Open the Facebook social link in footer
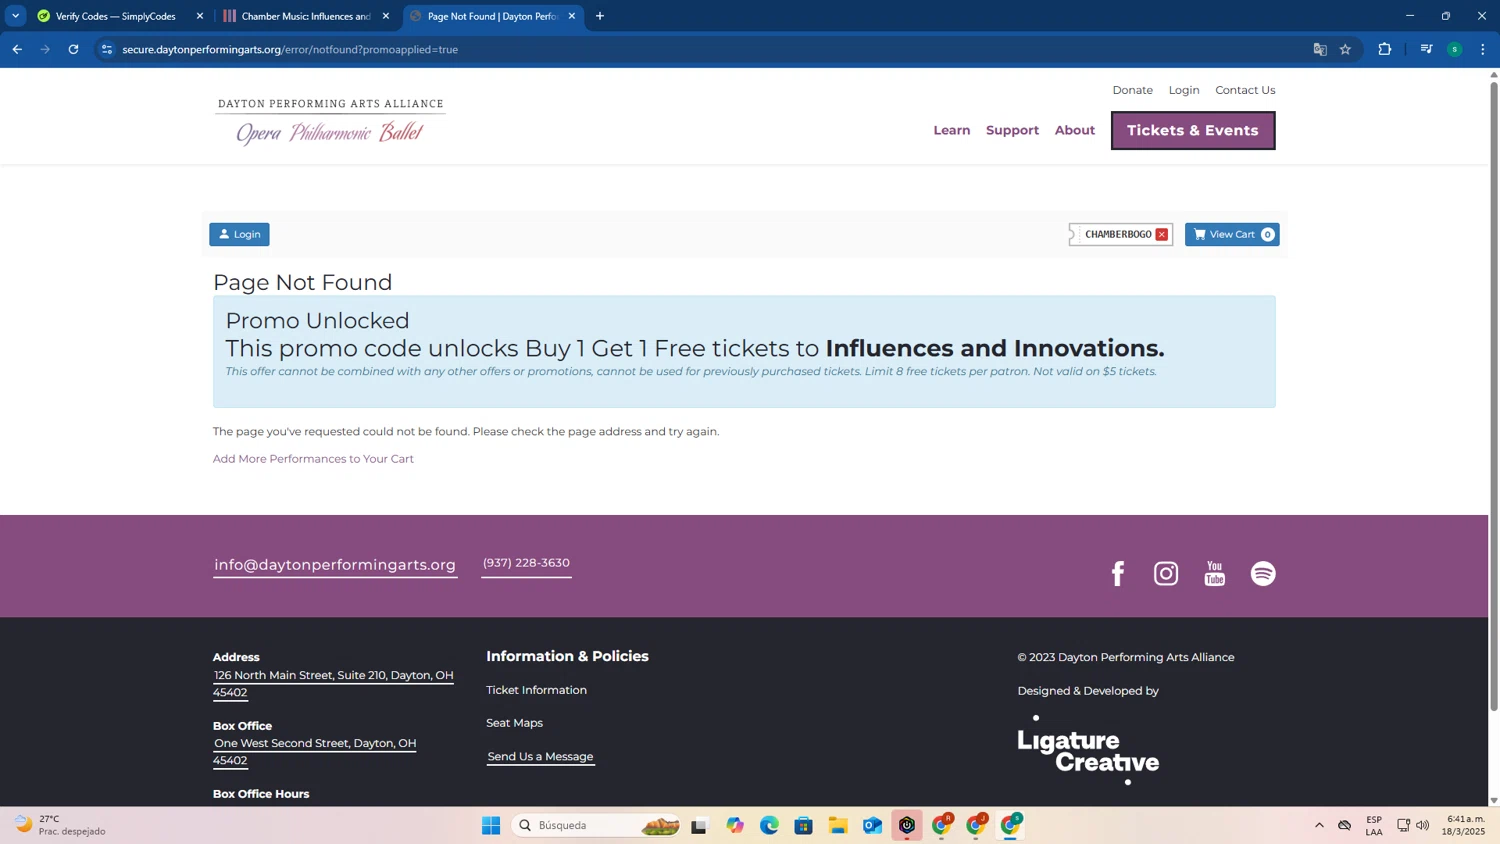The width and height of the screenshot is (1500, 844). click(x=1117, y=573)
